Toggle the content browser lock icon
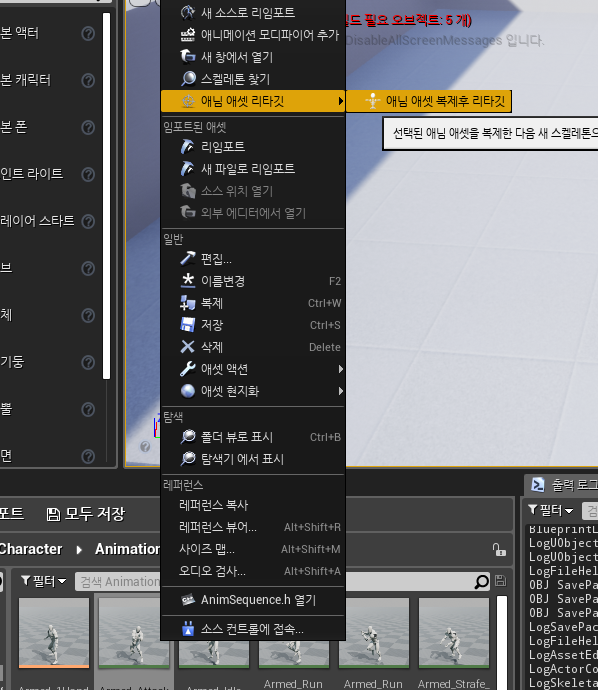This screenshot has width=598, height=690. click(499, 549)
